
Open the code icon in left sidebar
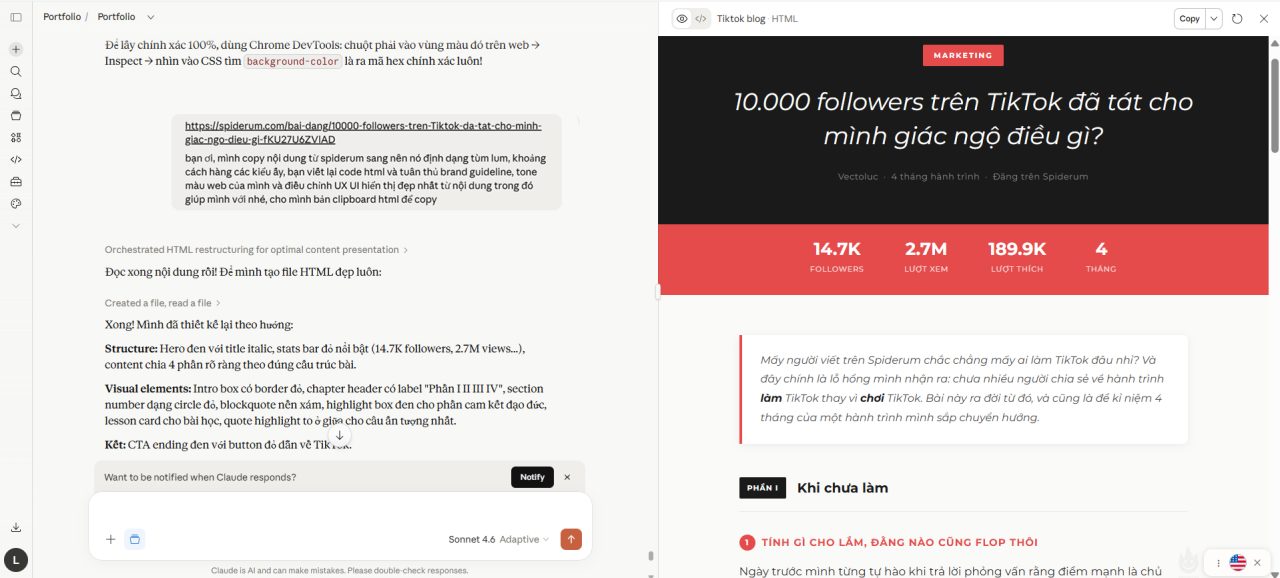(15, 159)
